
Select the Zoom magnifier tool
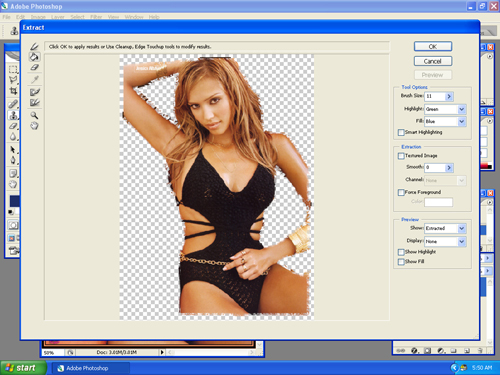coord(34,115)
